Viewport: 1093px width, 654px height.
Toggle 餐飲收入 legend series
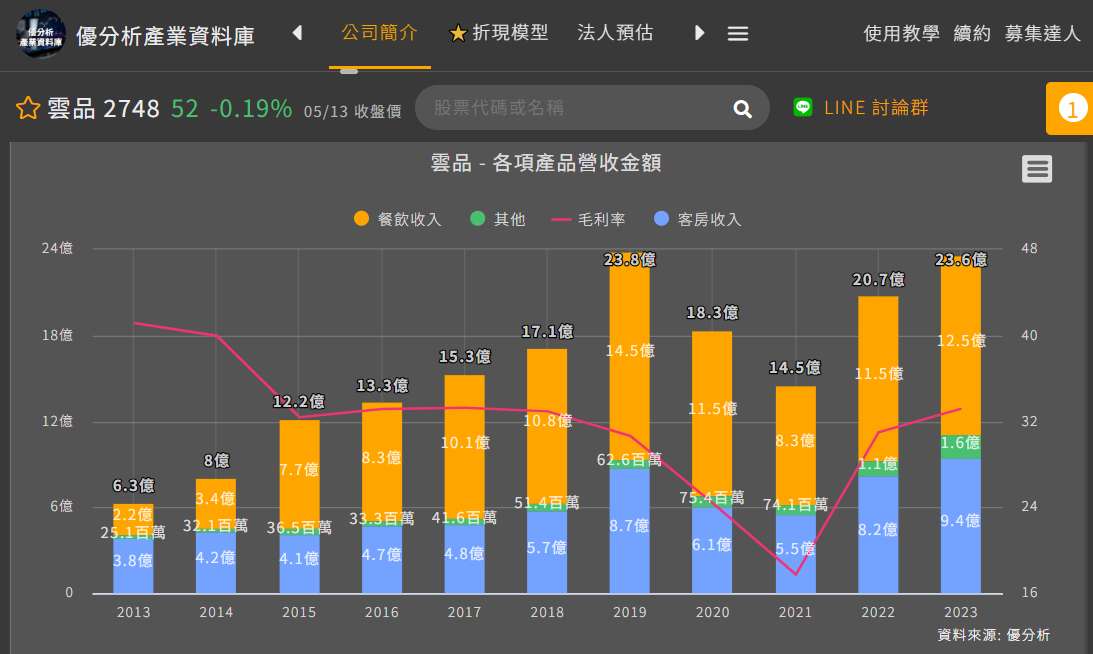(398, 219)
